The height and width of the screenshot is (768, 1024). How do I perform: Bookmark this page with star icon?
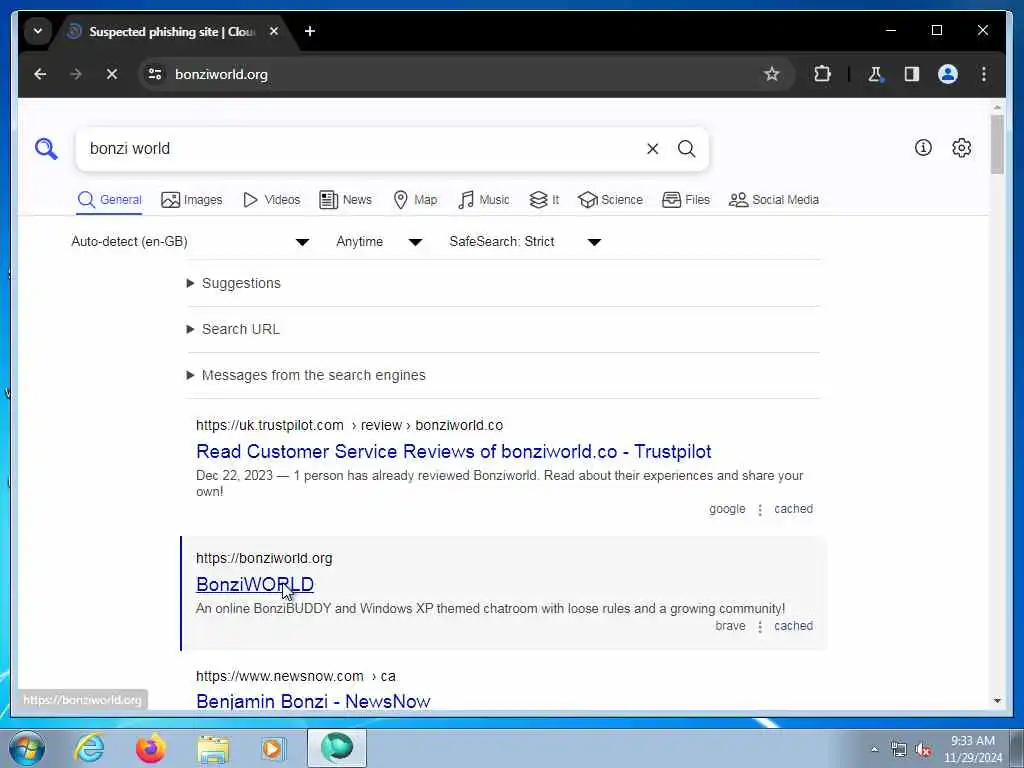[x=772, y=74]
